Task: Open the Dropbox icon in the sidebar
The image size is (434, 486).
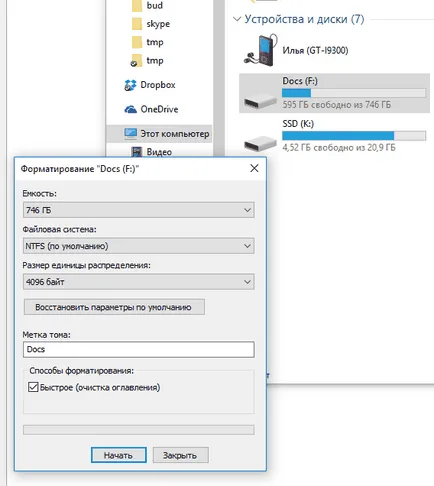Action: [x=130, y=85]
